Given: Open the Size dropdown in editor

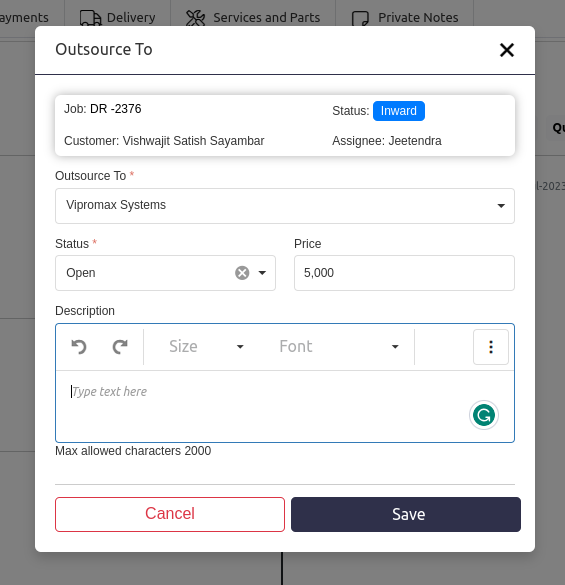Looking at the screenshot, I should pyautogui.click(x=206, y=347).
